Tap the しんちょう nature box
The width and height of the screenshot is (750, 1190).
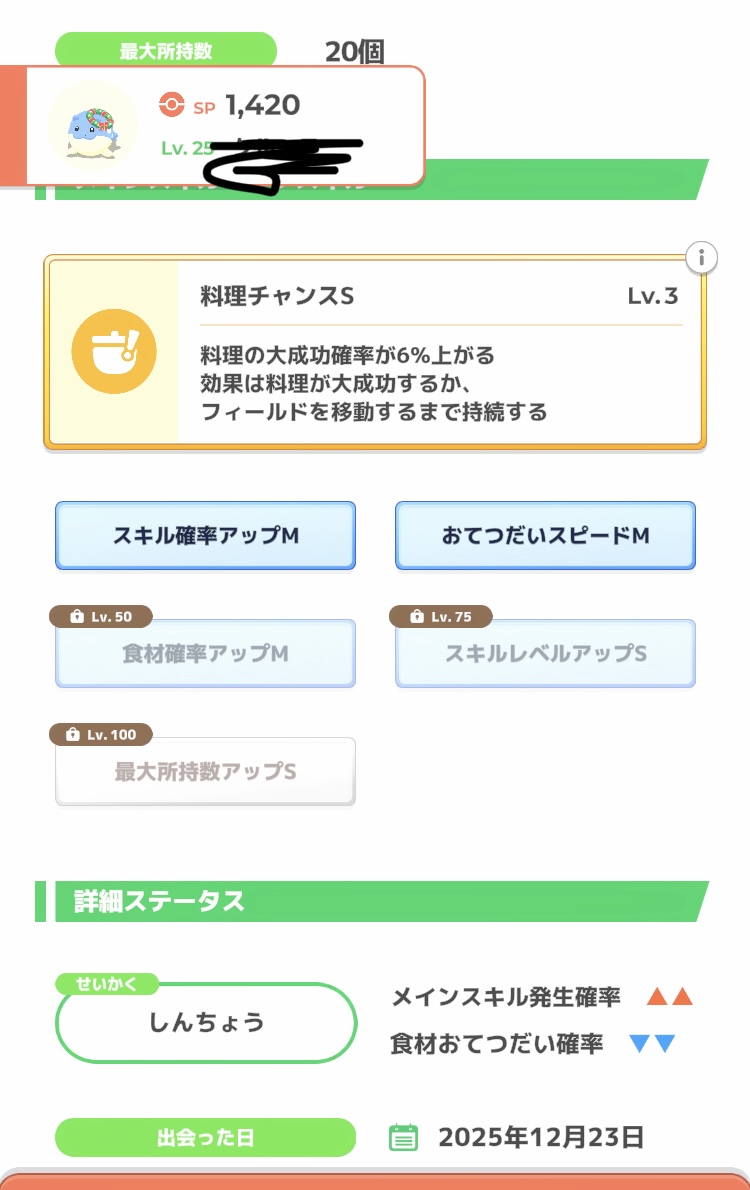pos(206,1022)
